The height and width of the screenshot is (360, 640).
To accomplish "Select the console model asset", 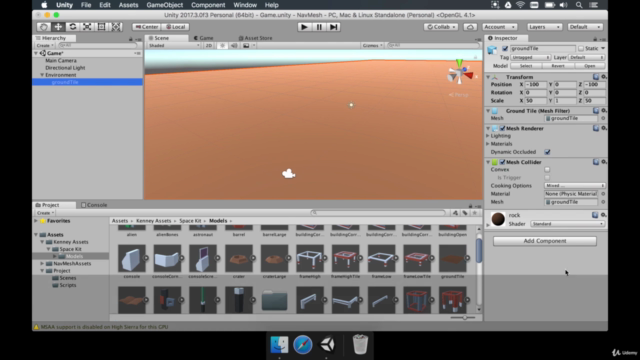I will [x=131, y=258].
